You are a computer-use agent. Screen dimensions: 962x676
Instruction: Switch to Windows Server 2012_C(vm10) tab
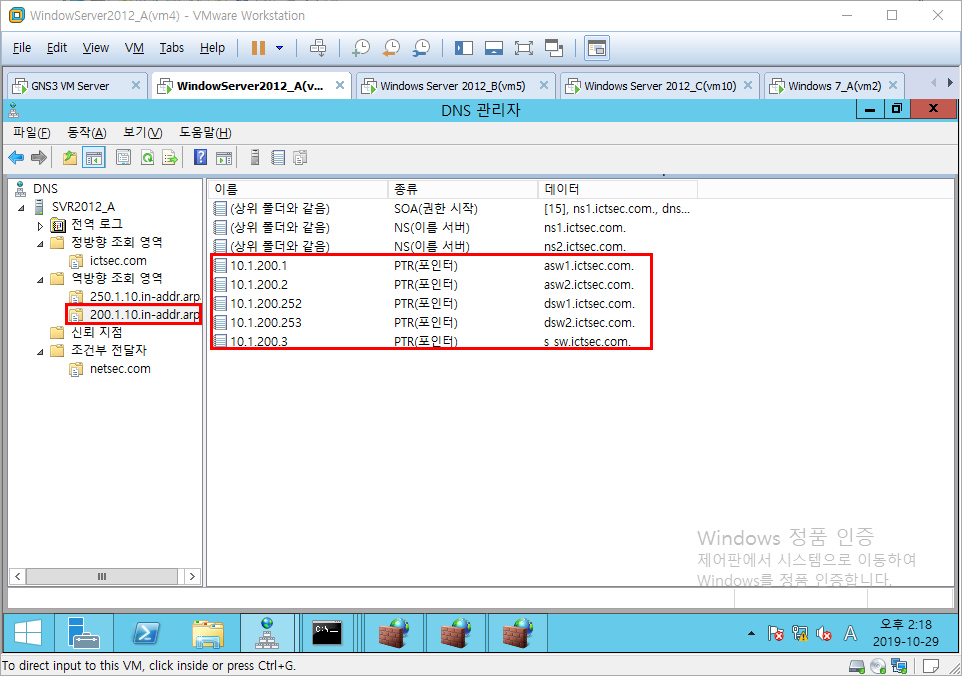[x=660, y=86]
